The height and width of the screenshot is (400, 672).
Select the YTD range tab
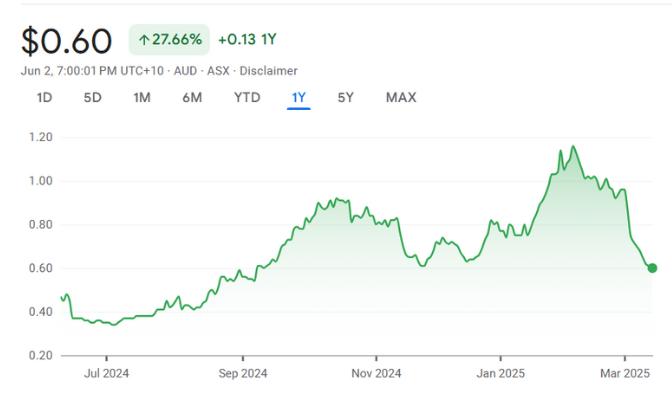[x=247, y=97]
